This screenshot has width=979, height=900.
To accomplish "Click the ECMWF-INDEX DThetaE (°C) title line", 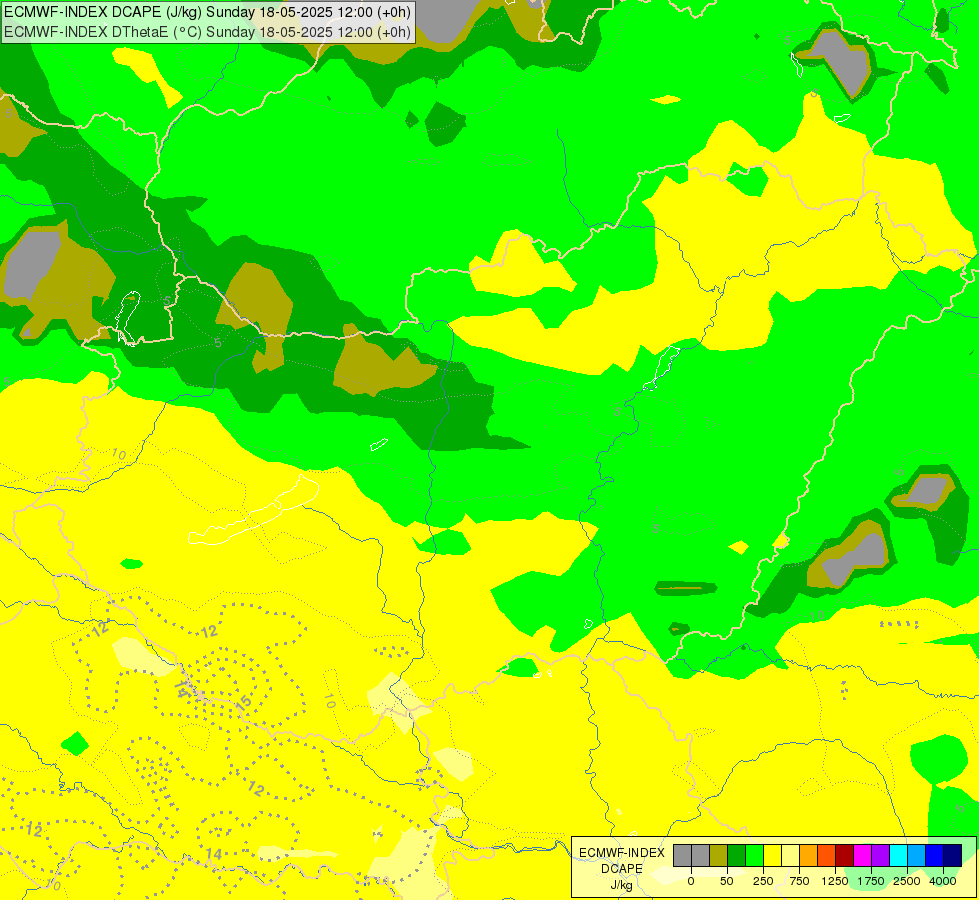I will pyautogui.click(x=207, y=32).
